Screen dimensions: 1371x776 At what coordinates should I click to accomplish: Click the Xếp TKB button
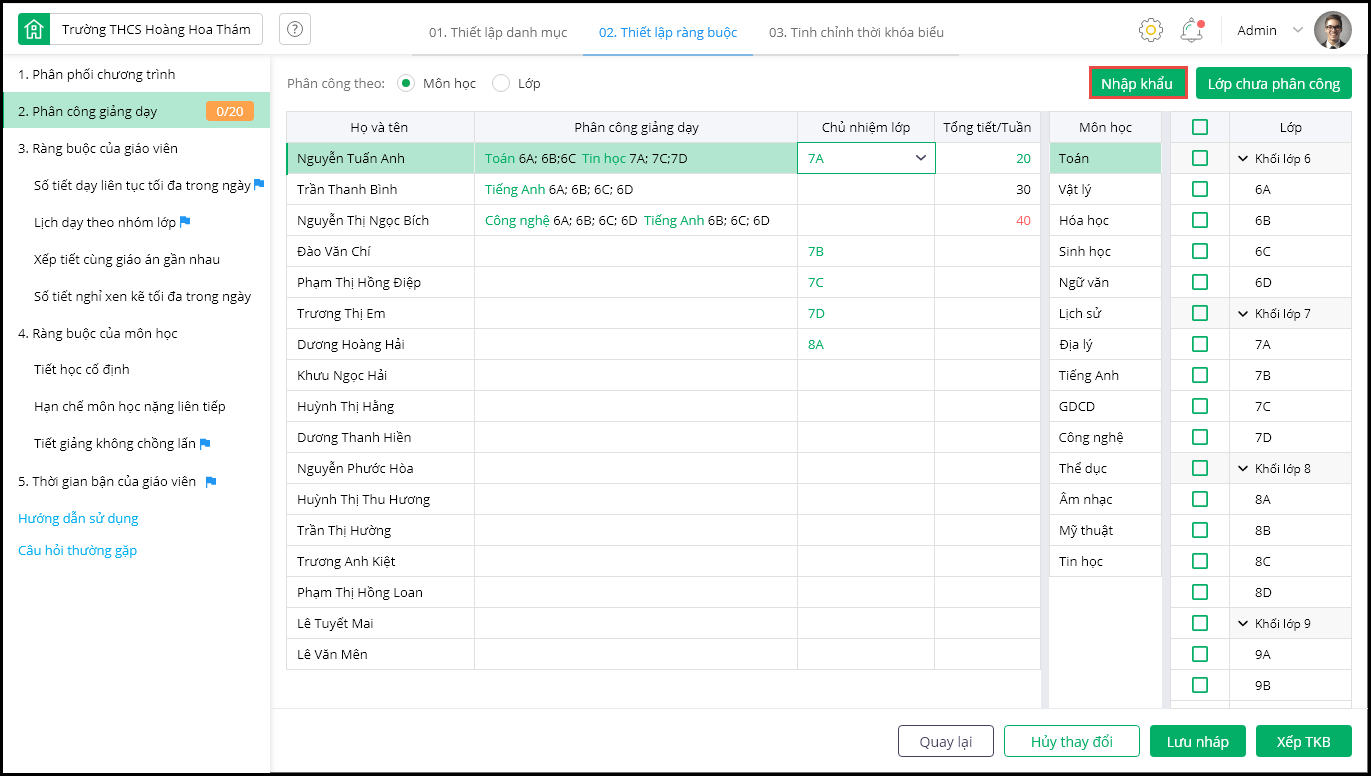1303,741
